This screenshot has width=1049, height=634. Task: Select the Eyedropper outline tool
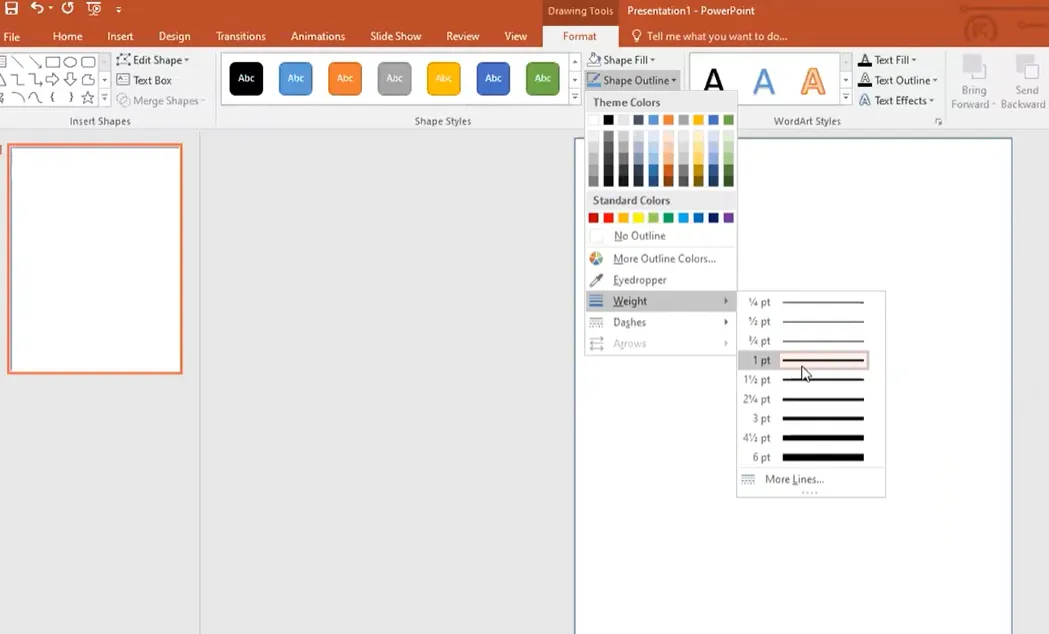point(639,280)
